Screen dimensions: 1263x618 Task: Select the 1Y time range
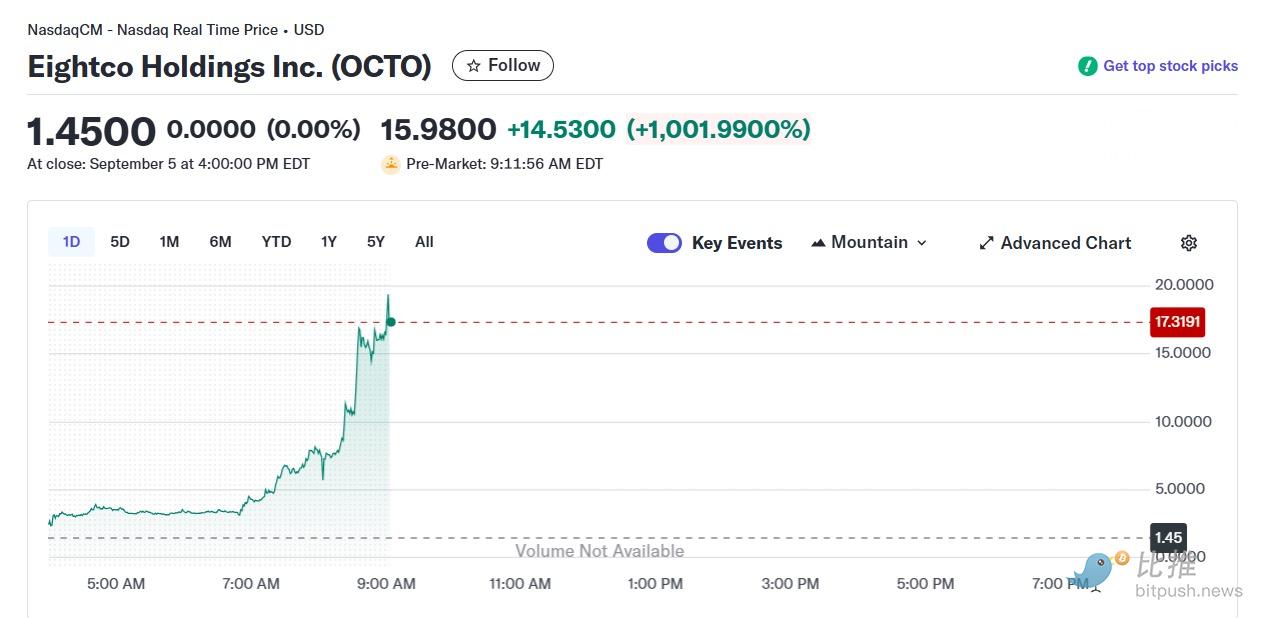pos(329,242)
